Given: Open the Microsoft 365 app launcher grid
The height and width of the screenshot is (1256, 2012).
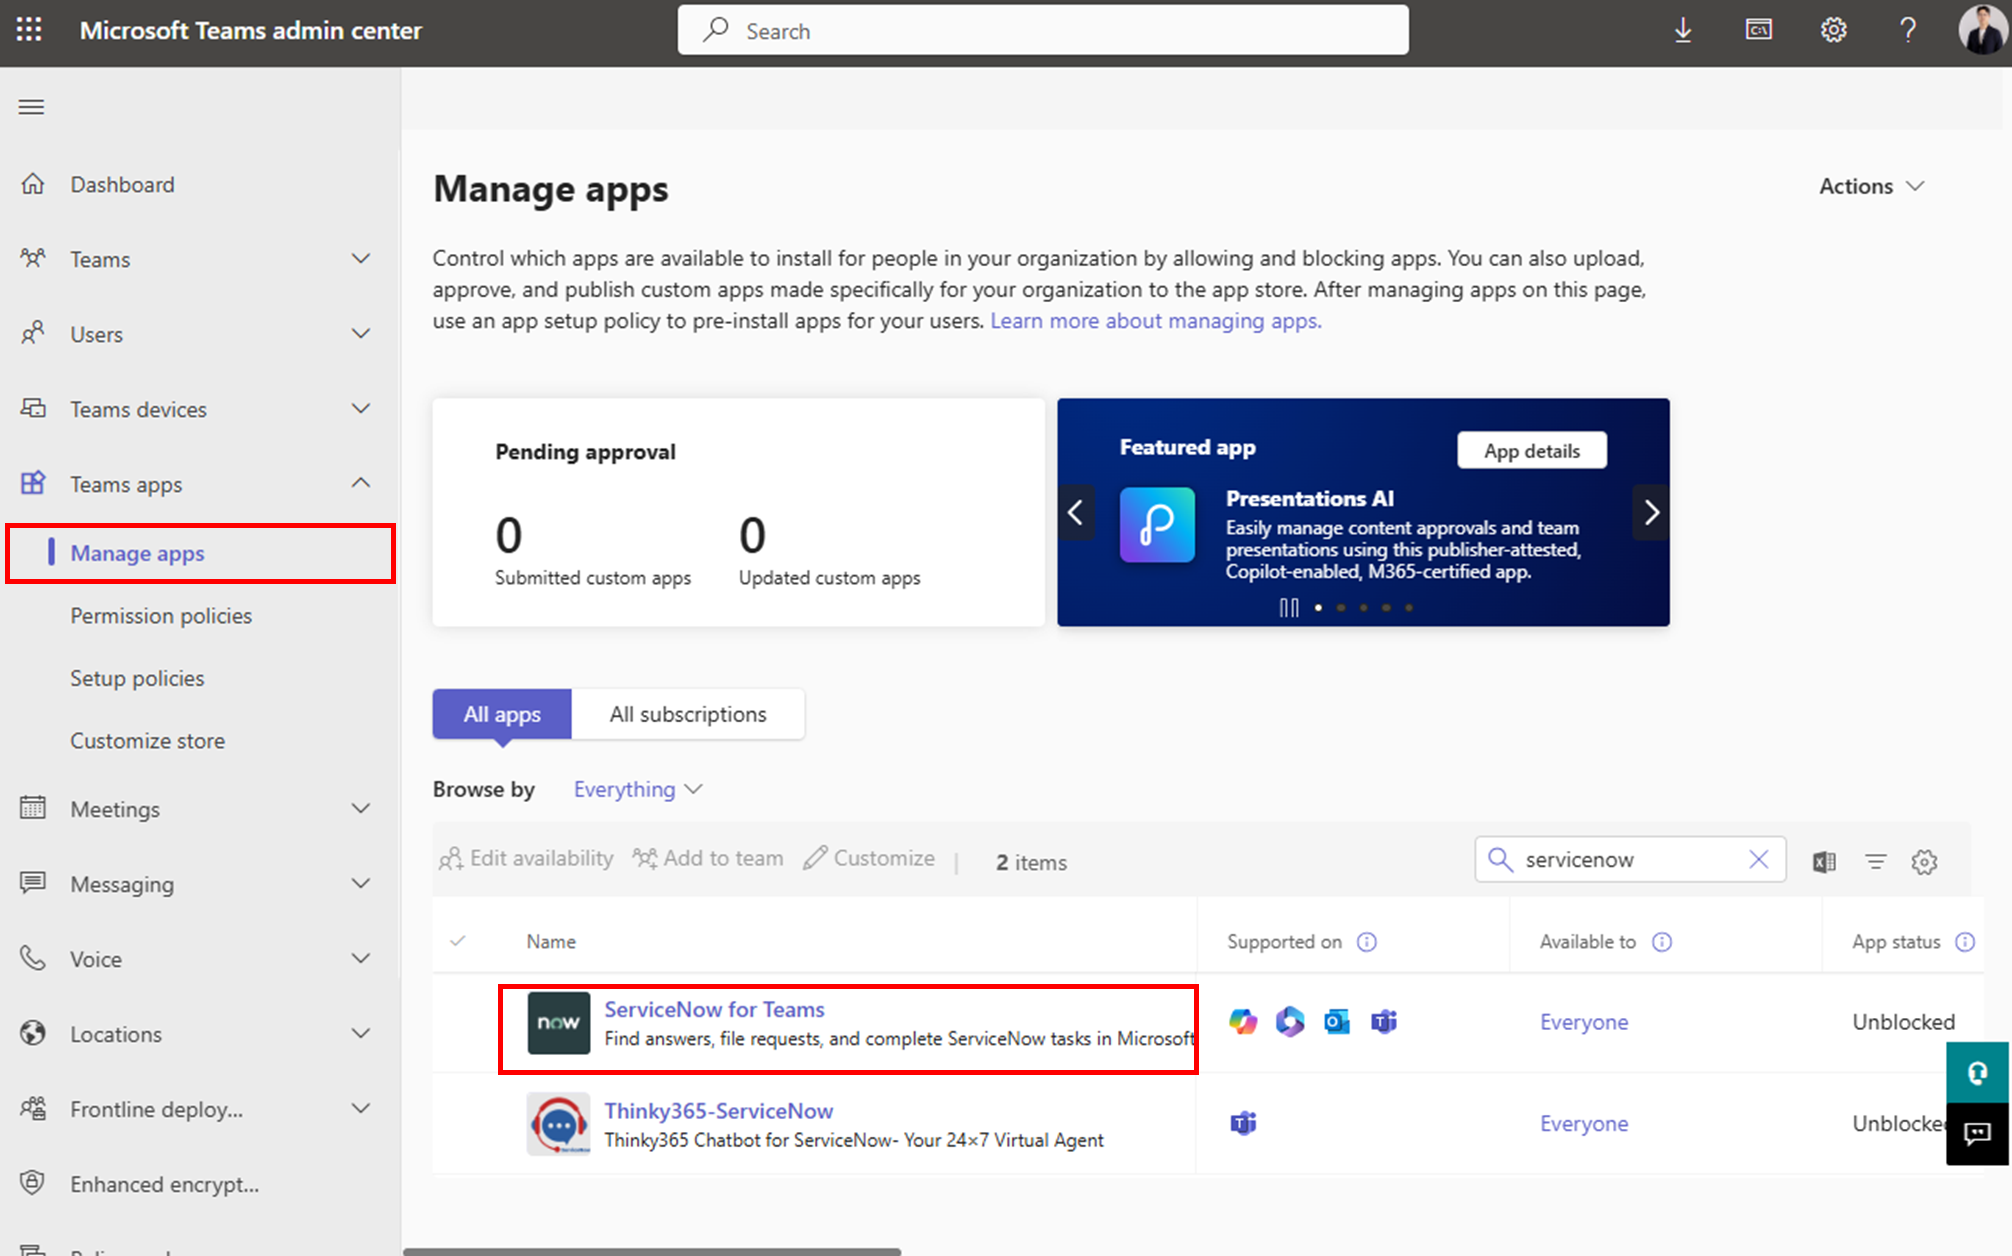Looking at the screenshot, I should coord(28,30).
